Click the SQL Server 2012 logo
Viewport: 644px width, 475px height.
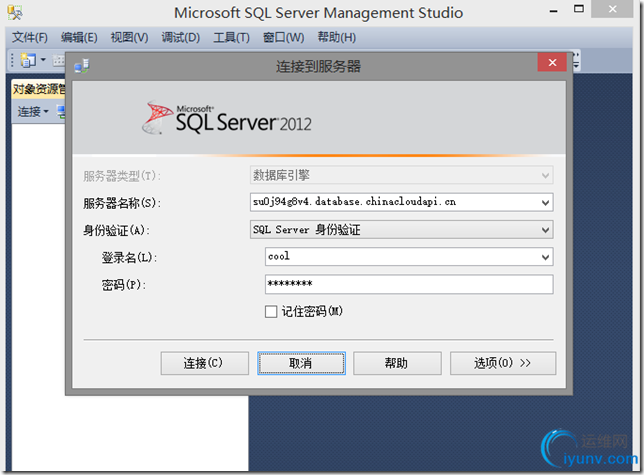(229, 119)
